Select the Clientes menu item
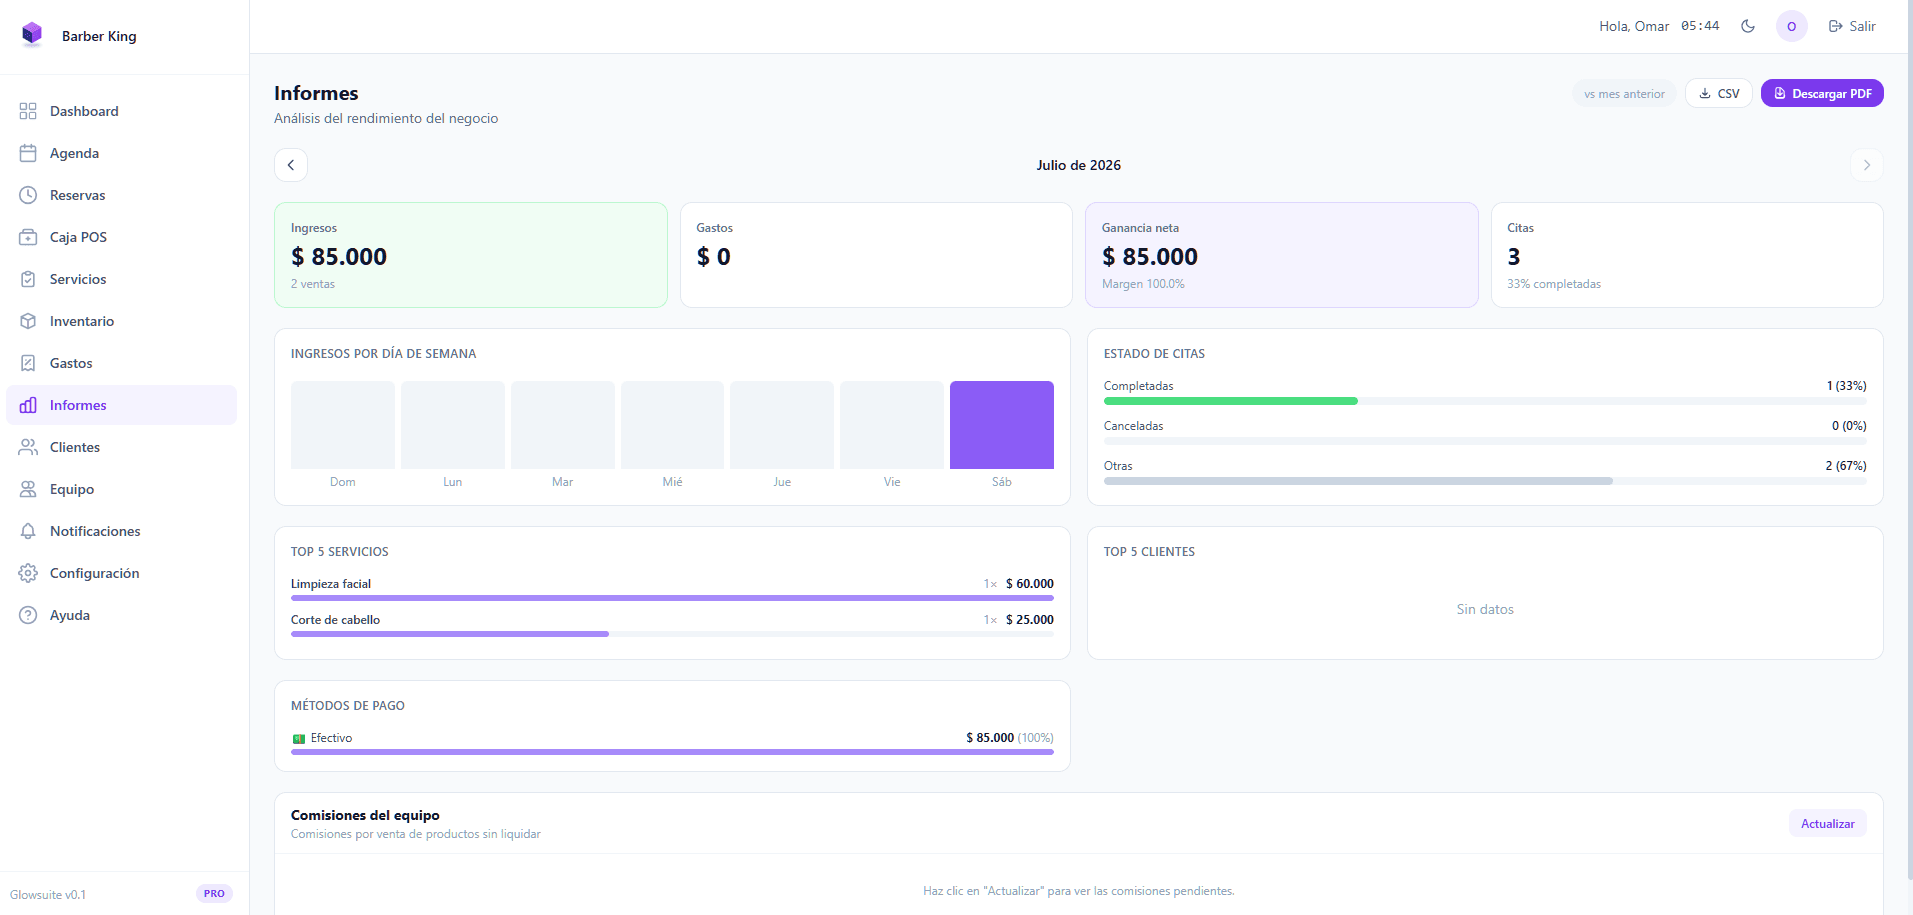Viewport: 1913px width, 915px height. 121,447
